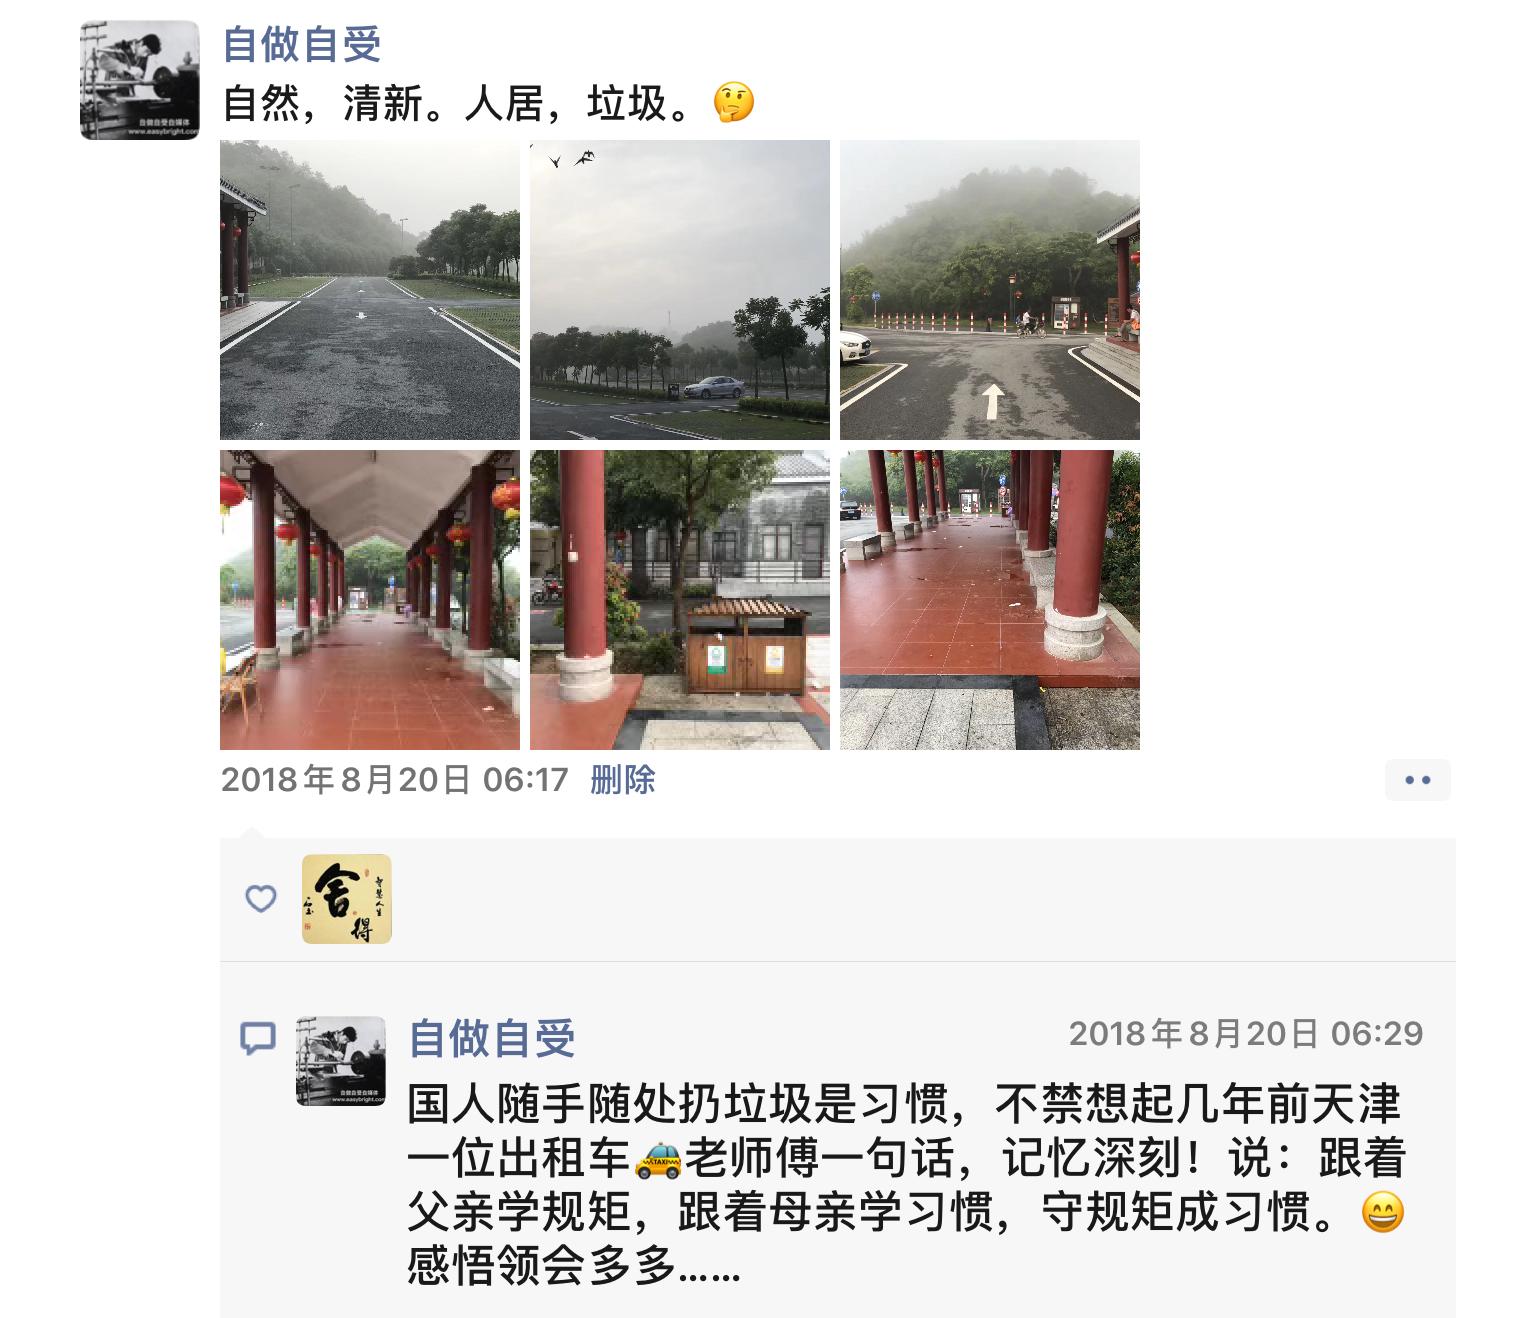The image size is (1536, 1318).
Task: Open the foggy straight road photo
Action: (370, 290)
